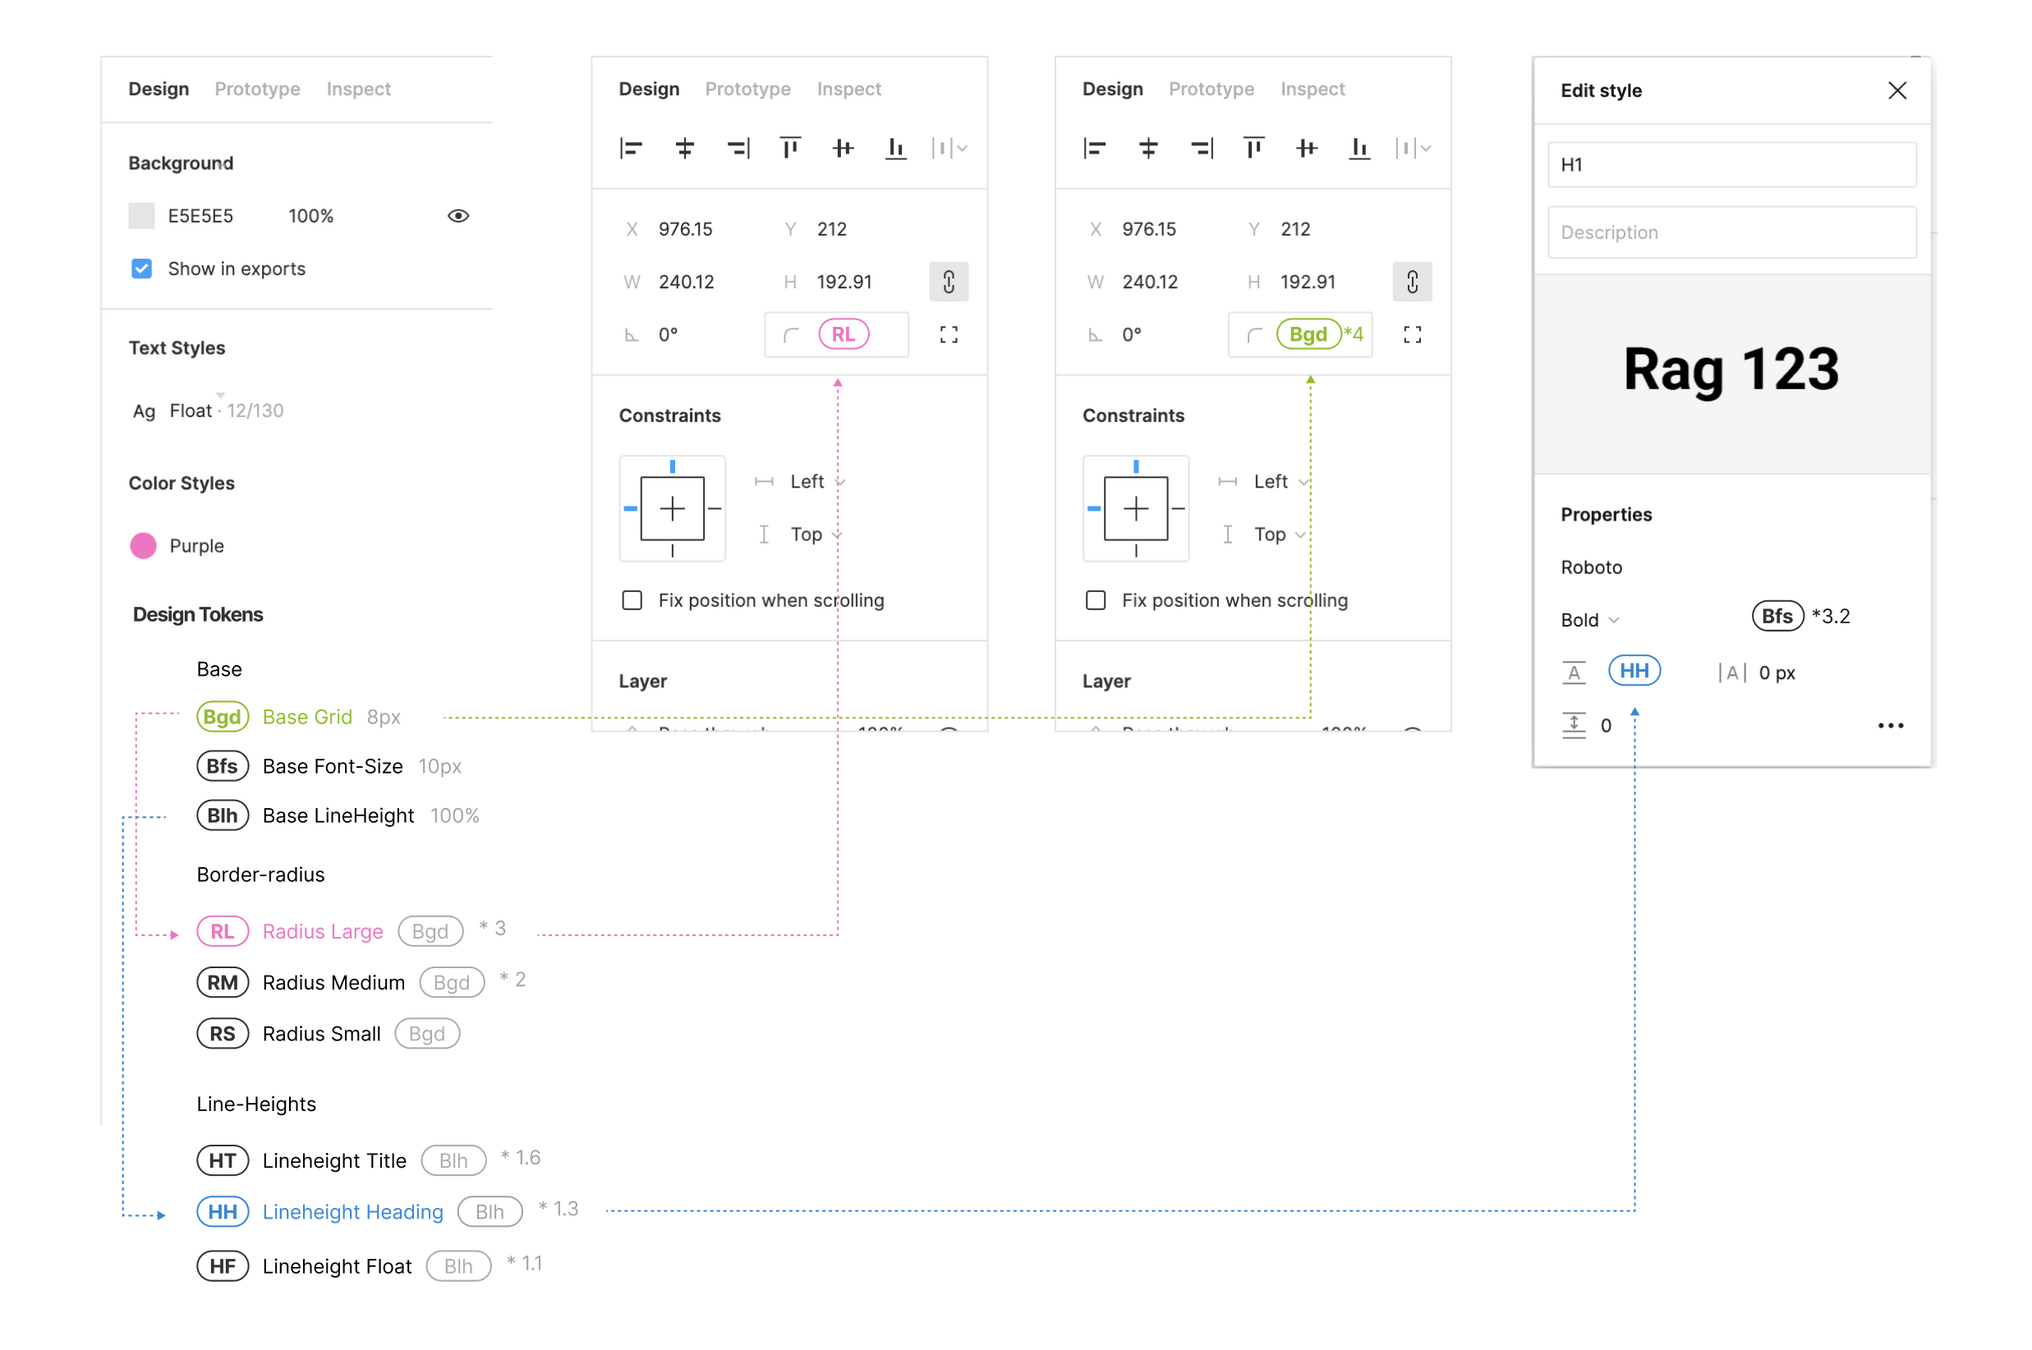Viewport: 2032px width, 1350px height.
Task: Open more type options ellipsis in Edit style
Action: coord(1890,726)
